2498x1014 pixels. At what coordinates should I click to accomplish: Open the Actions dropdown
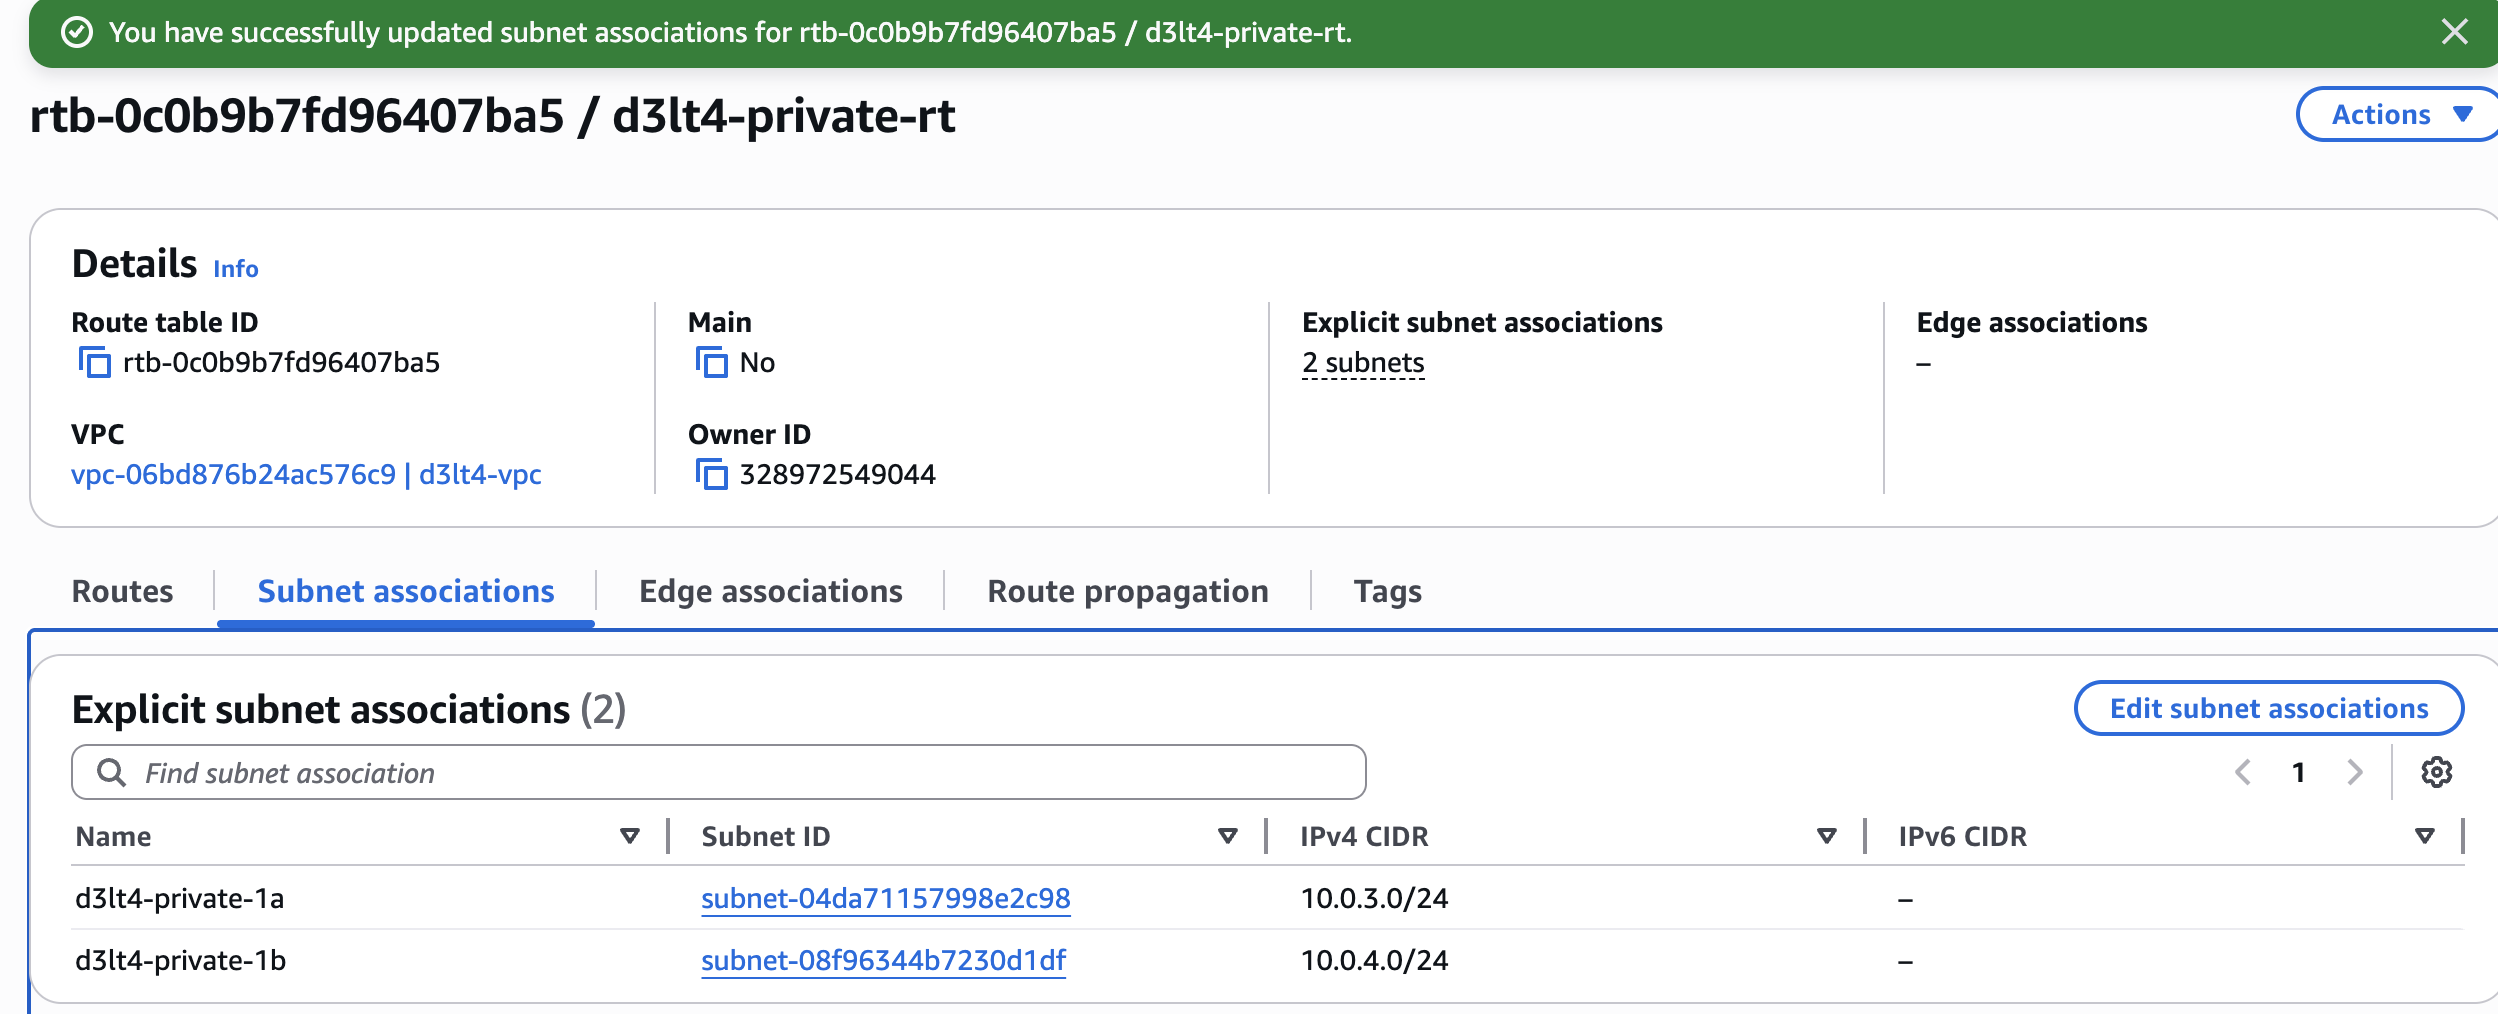(x=2396, y=114)
